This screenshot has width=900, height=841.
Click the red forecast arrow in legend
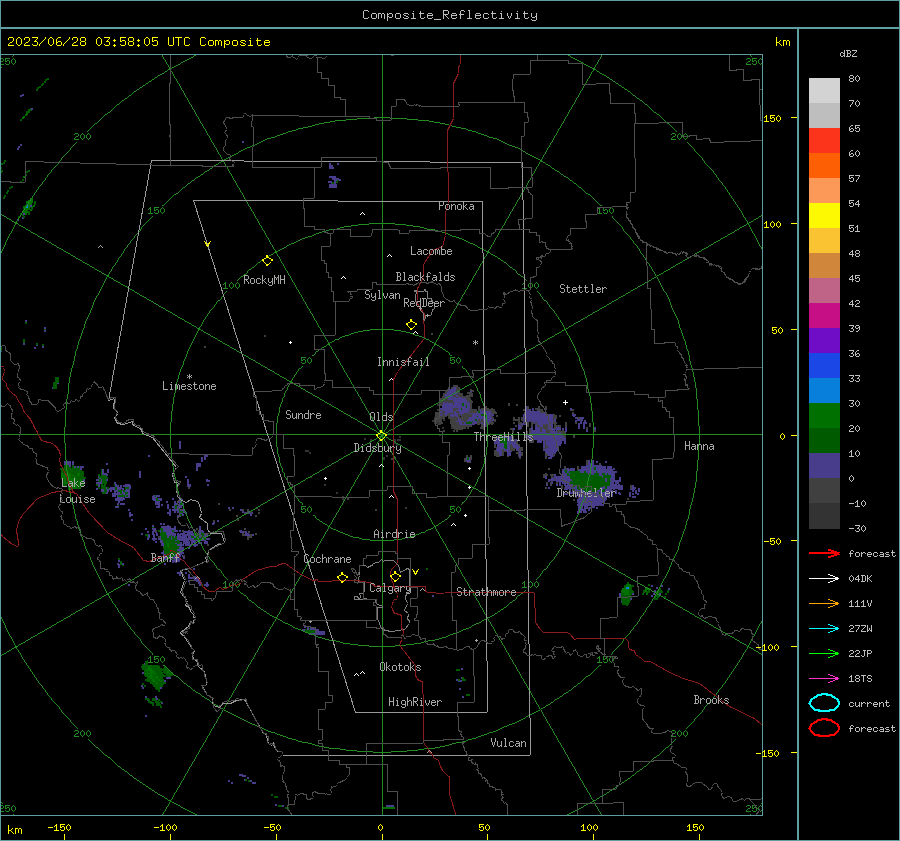coord(824,553)
